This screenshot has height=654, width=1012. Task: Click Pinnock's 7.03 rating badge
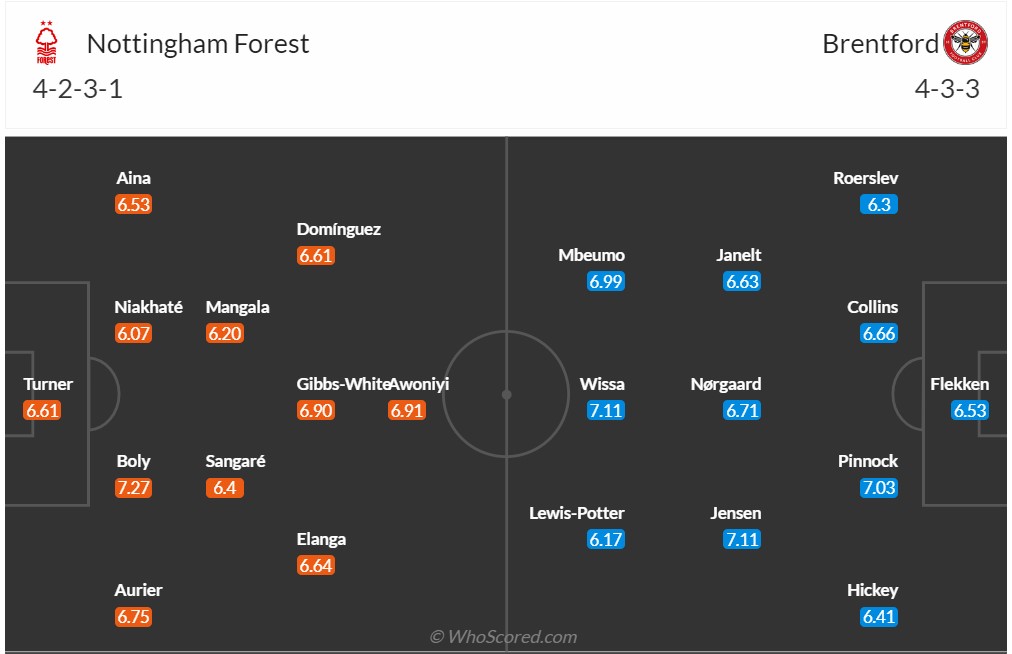click(879, 488)
